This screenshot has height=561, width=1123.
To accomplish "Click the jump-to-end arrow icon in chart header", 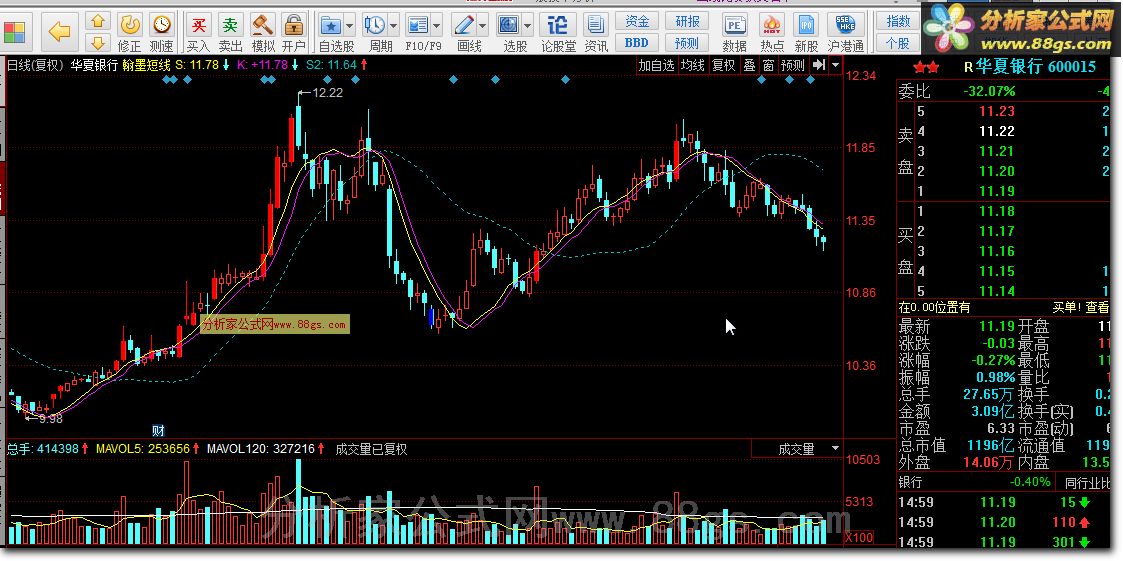I will click(819, 65).
